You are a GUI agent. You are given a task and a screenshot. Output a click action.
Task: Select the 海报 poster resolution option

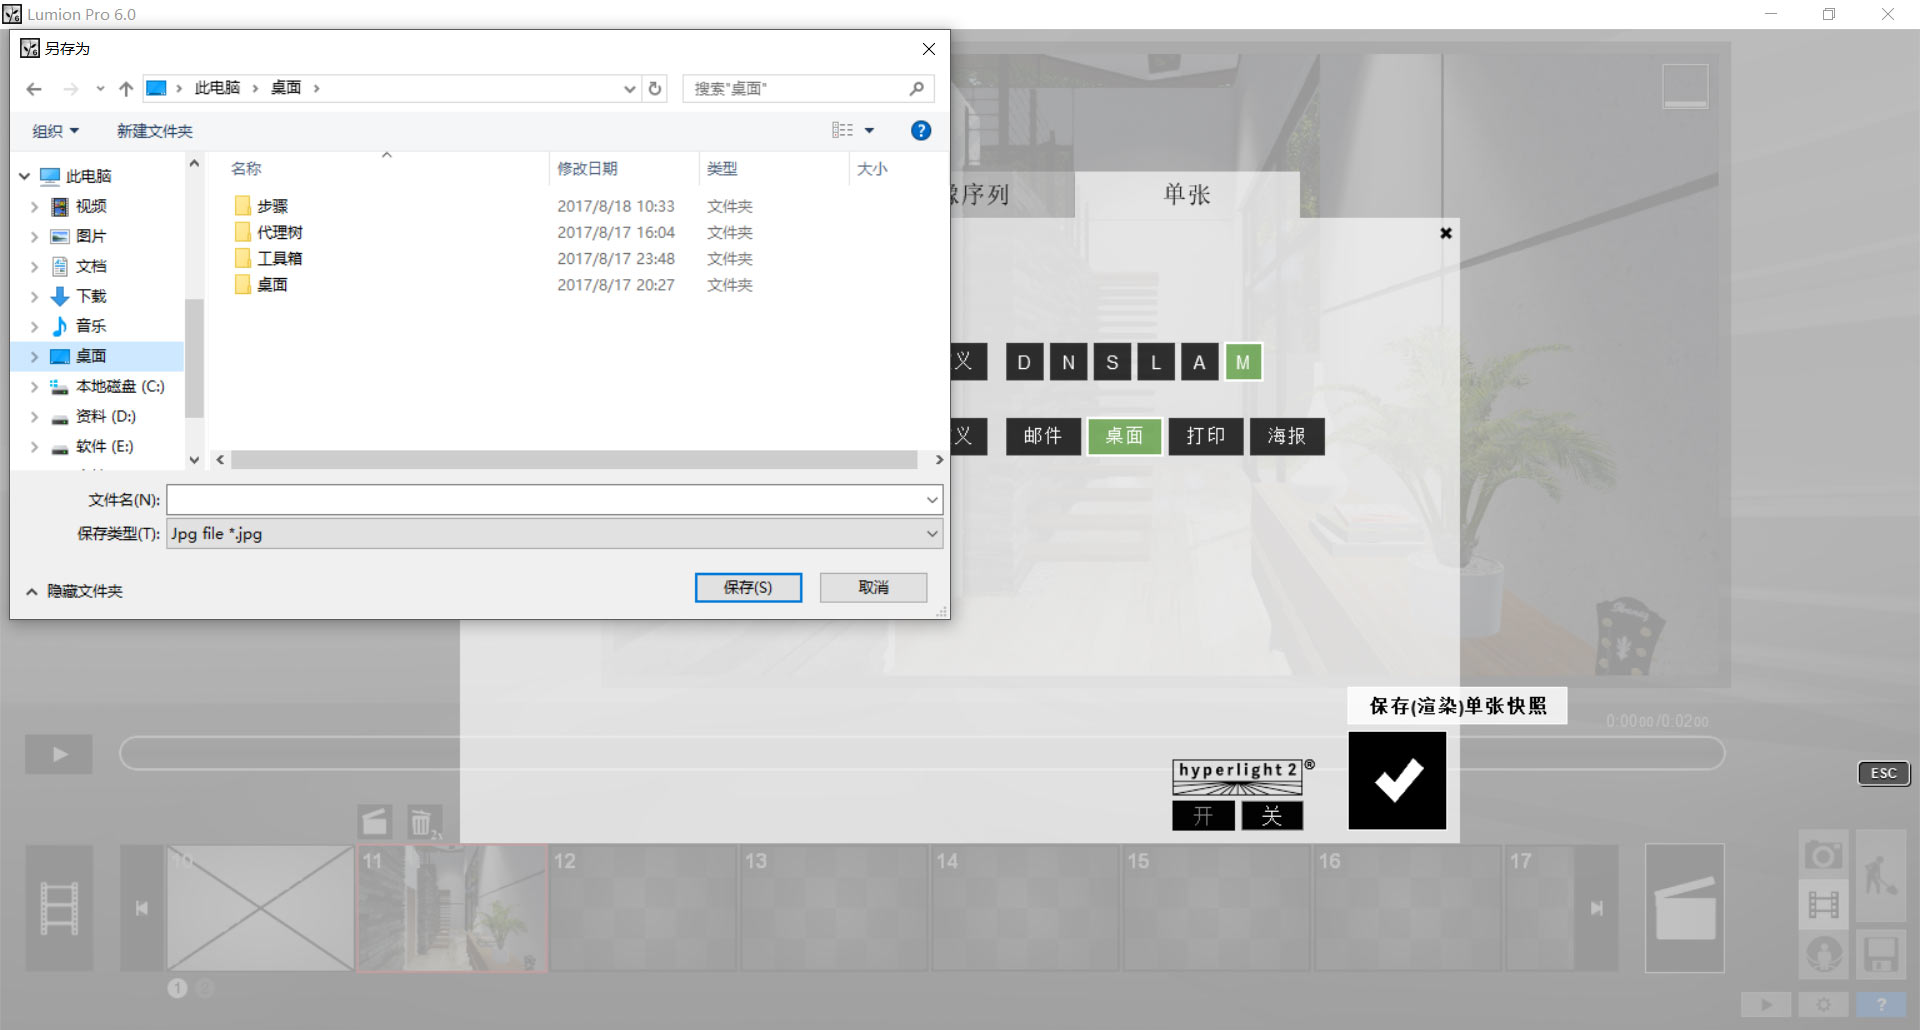1287,436
